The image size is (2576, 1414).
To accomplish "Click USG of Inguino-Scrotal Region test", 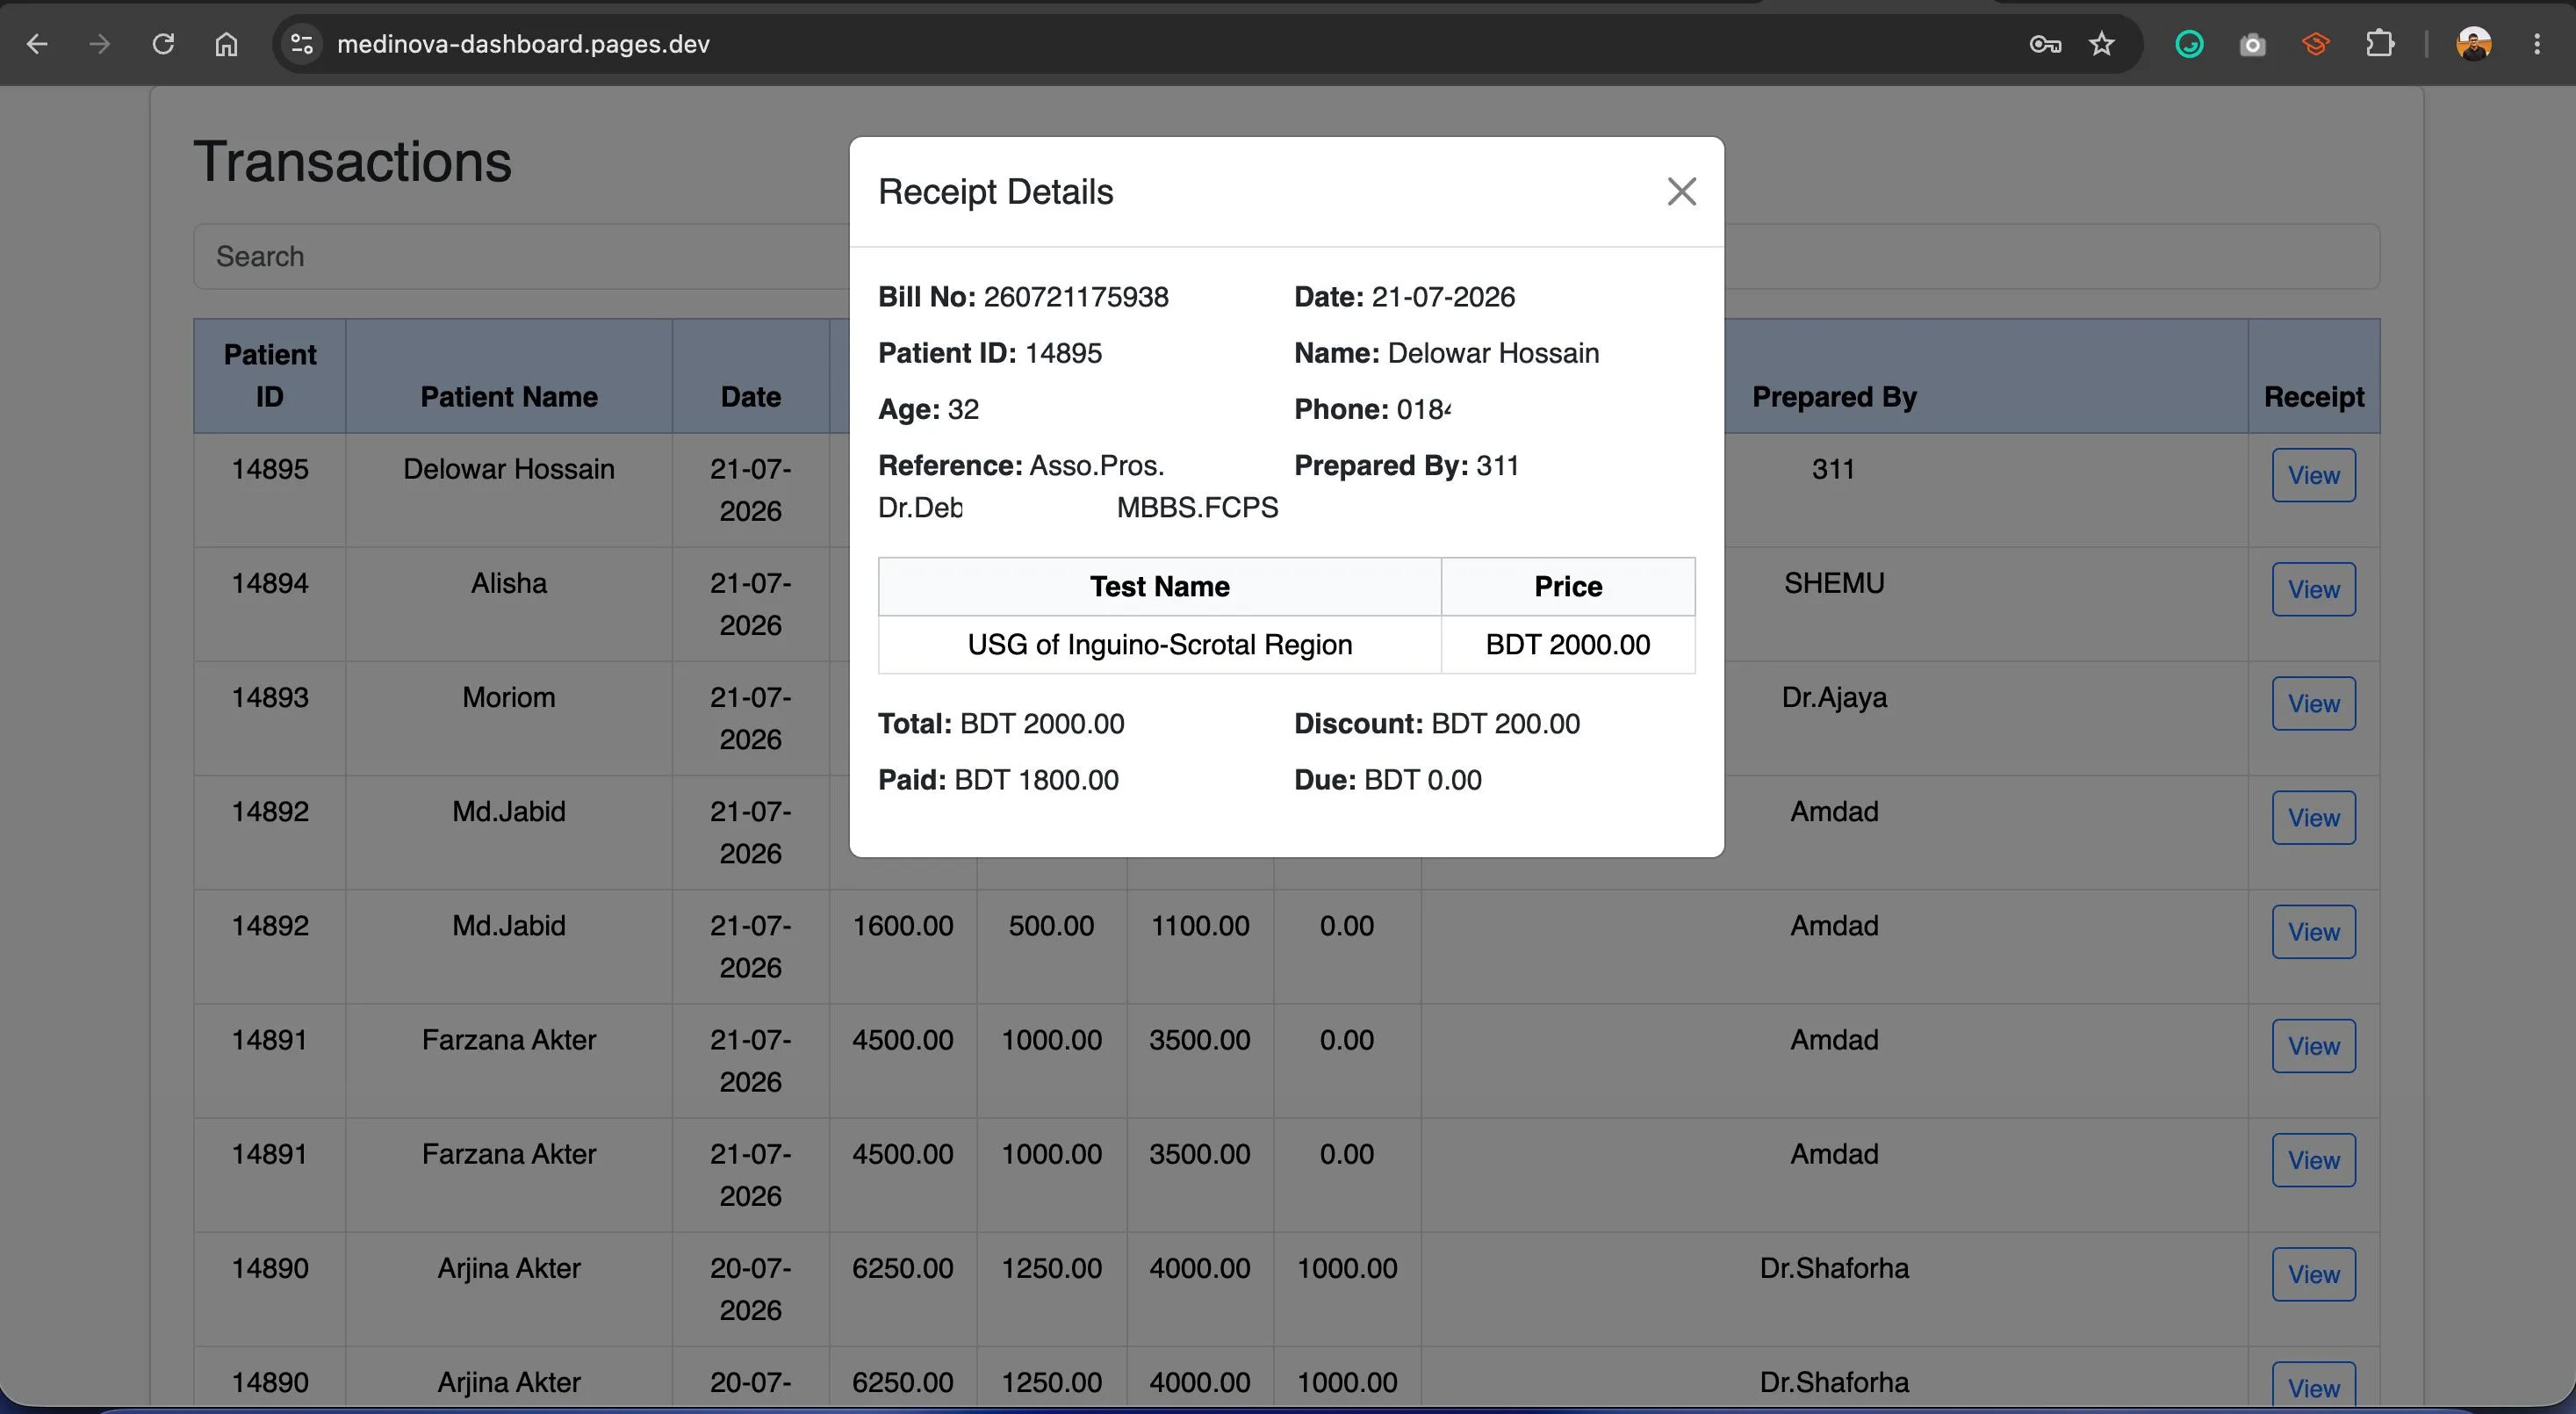I will (x=1159, y=645).
